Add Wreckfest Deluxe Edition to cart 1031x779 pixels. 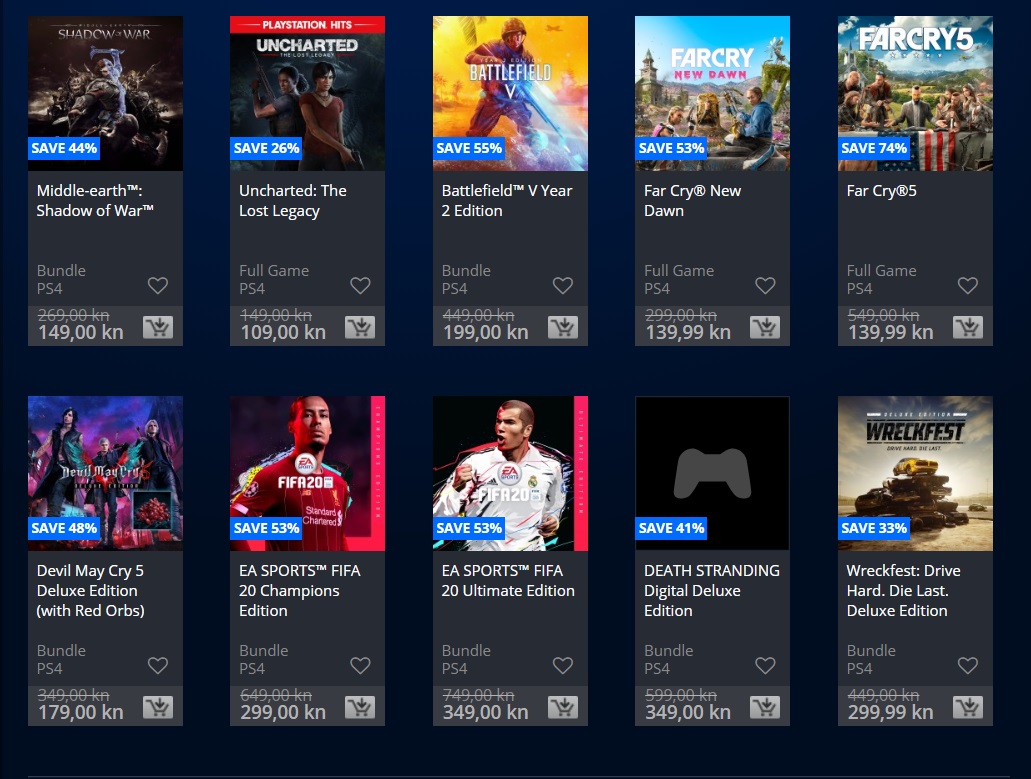click(x=968, y=707)
